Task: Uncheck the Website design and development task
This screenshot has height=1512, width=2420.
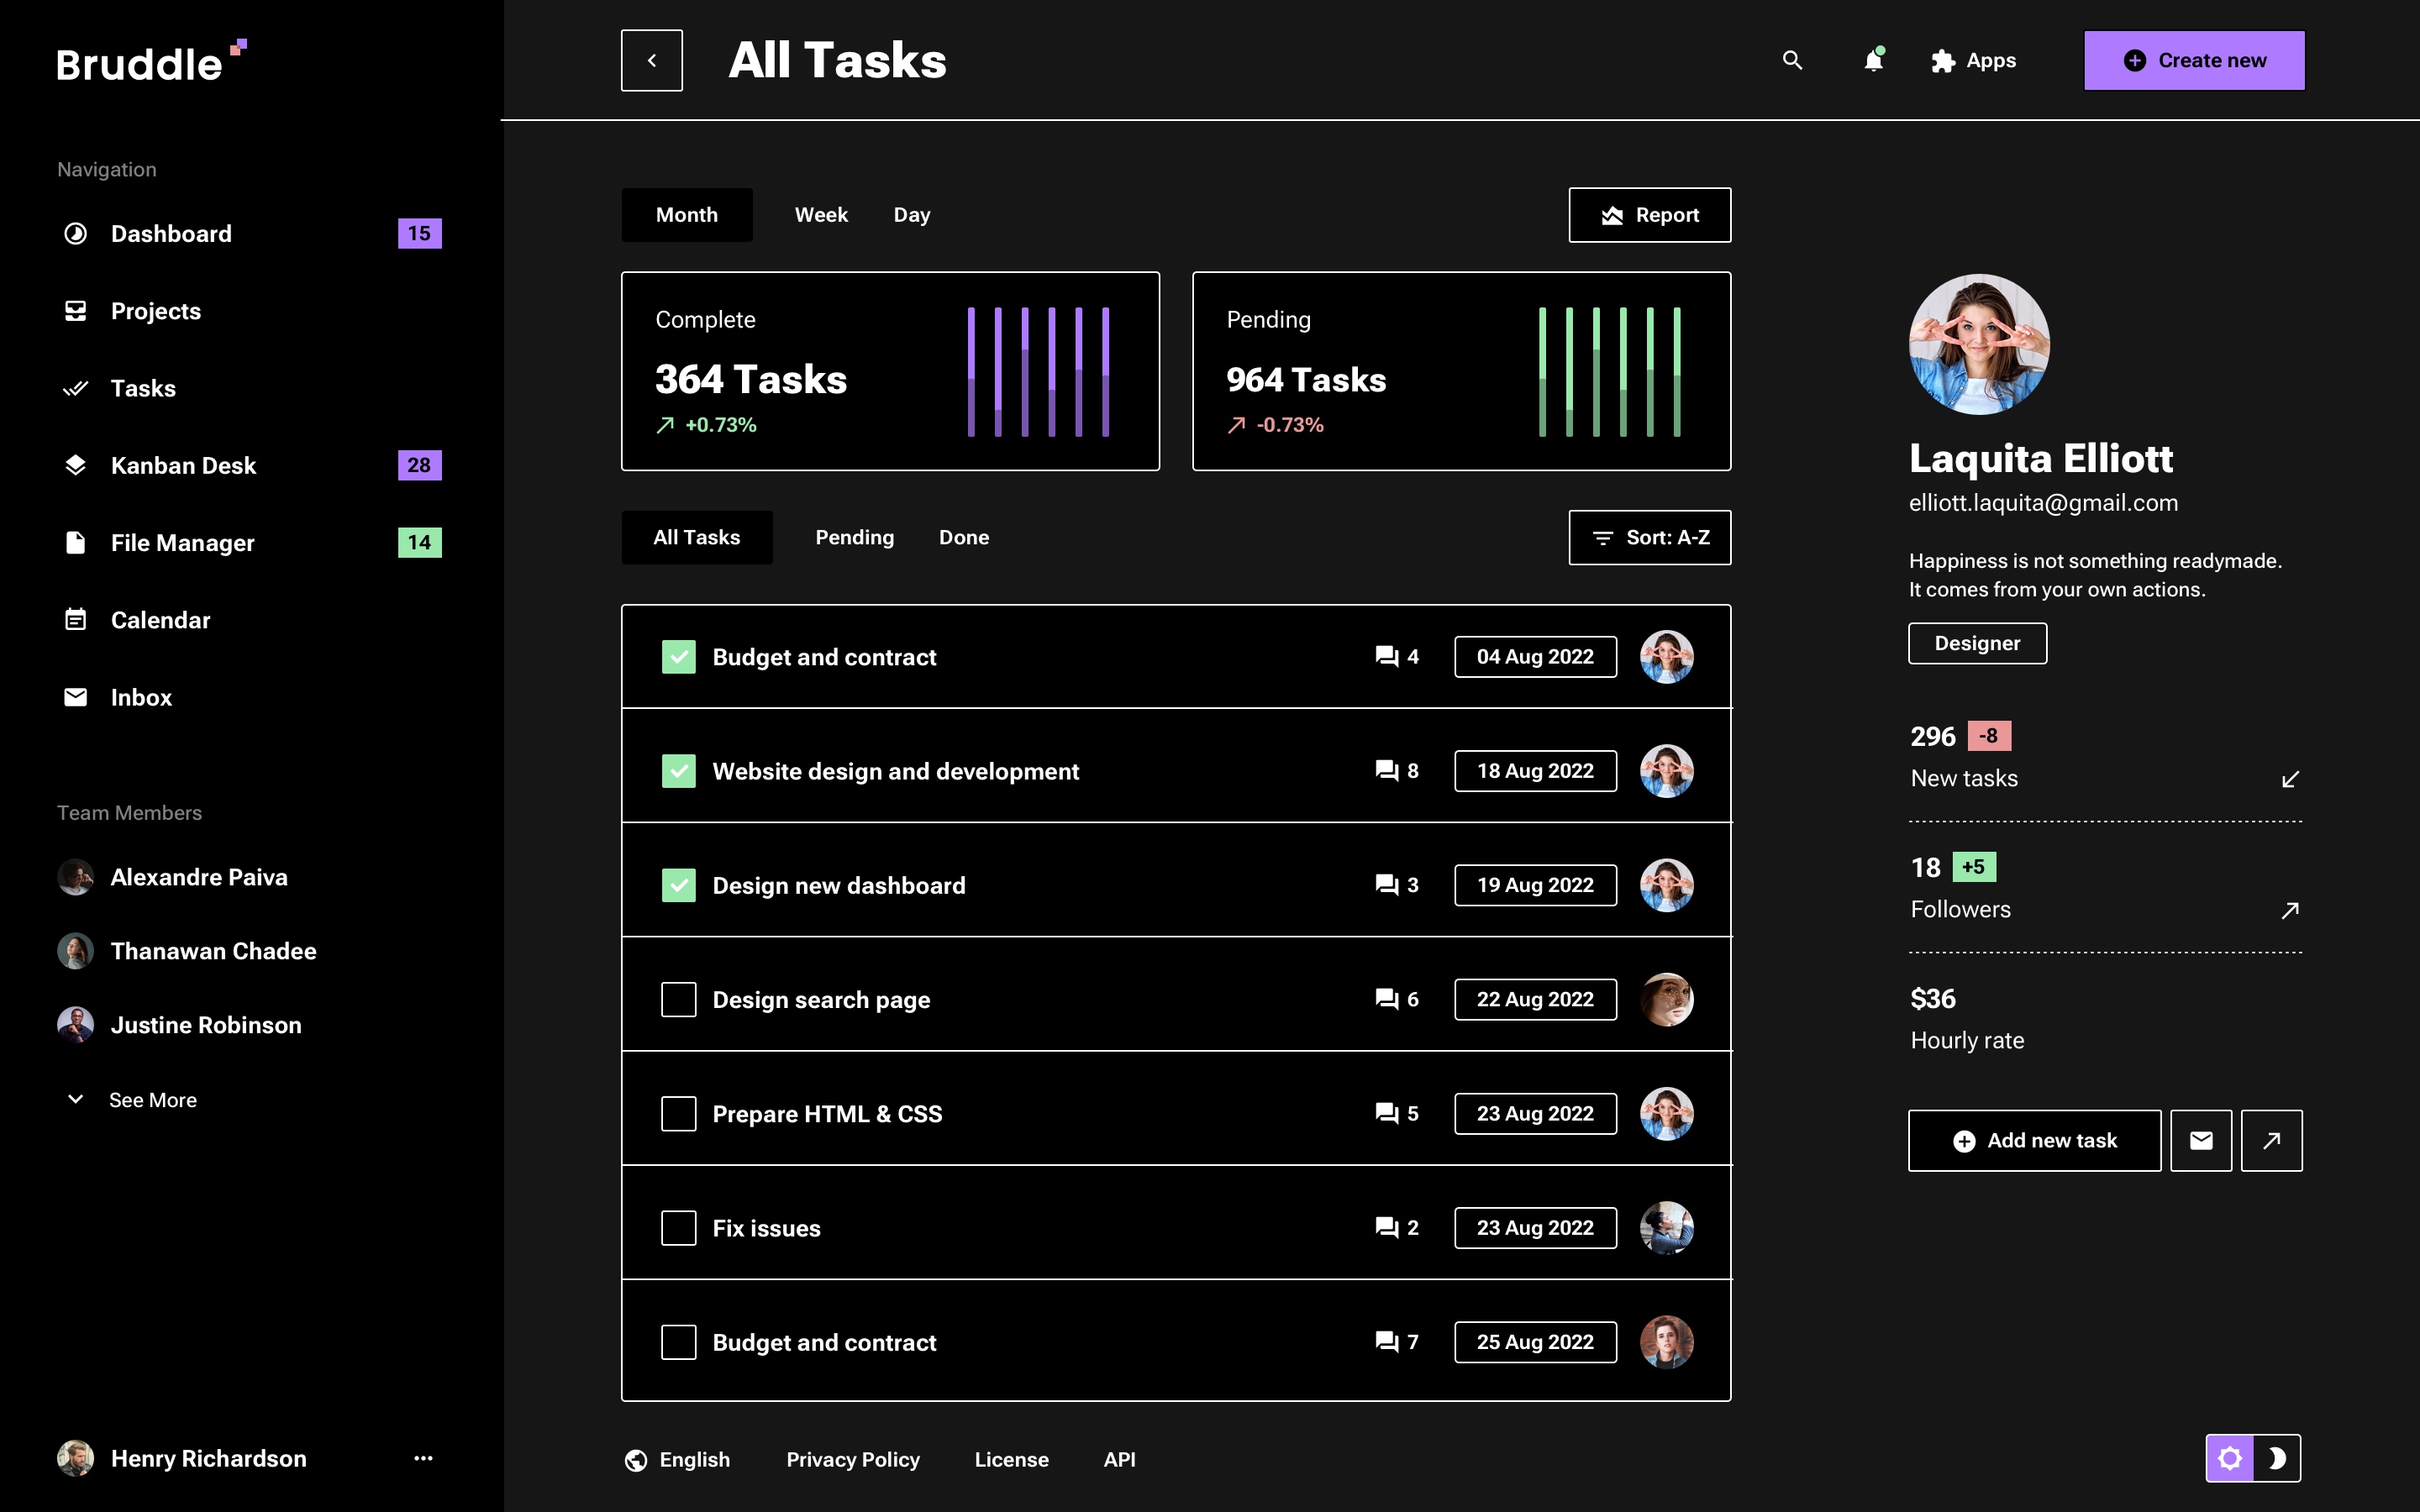Action: pyautogui.click(x=679, y=771)
